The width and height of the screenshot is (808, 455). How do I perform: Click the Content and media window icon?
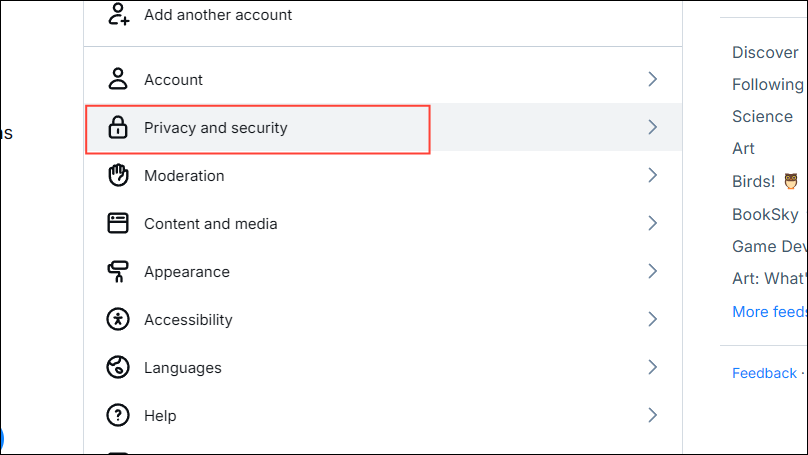[x=118, y=223]
